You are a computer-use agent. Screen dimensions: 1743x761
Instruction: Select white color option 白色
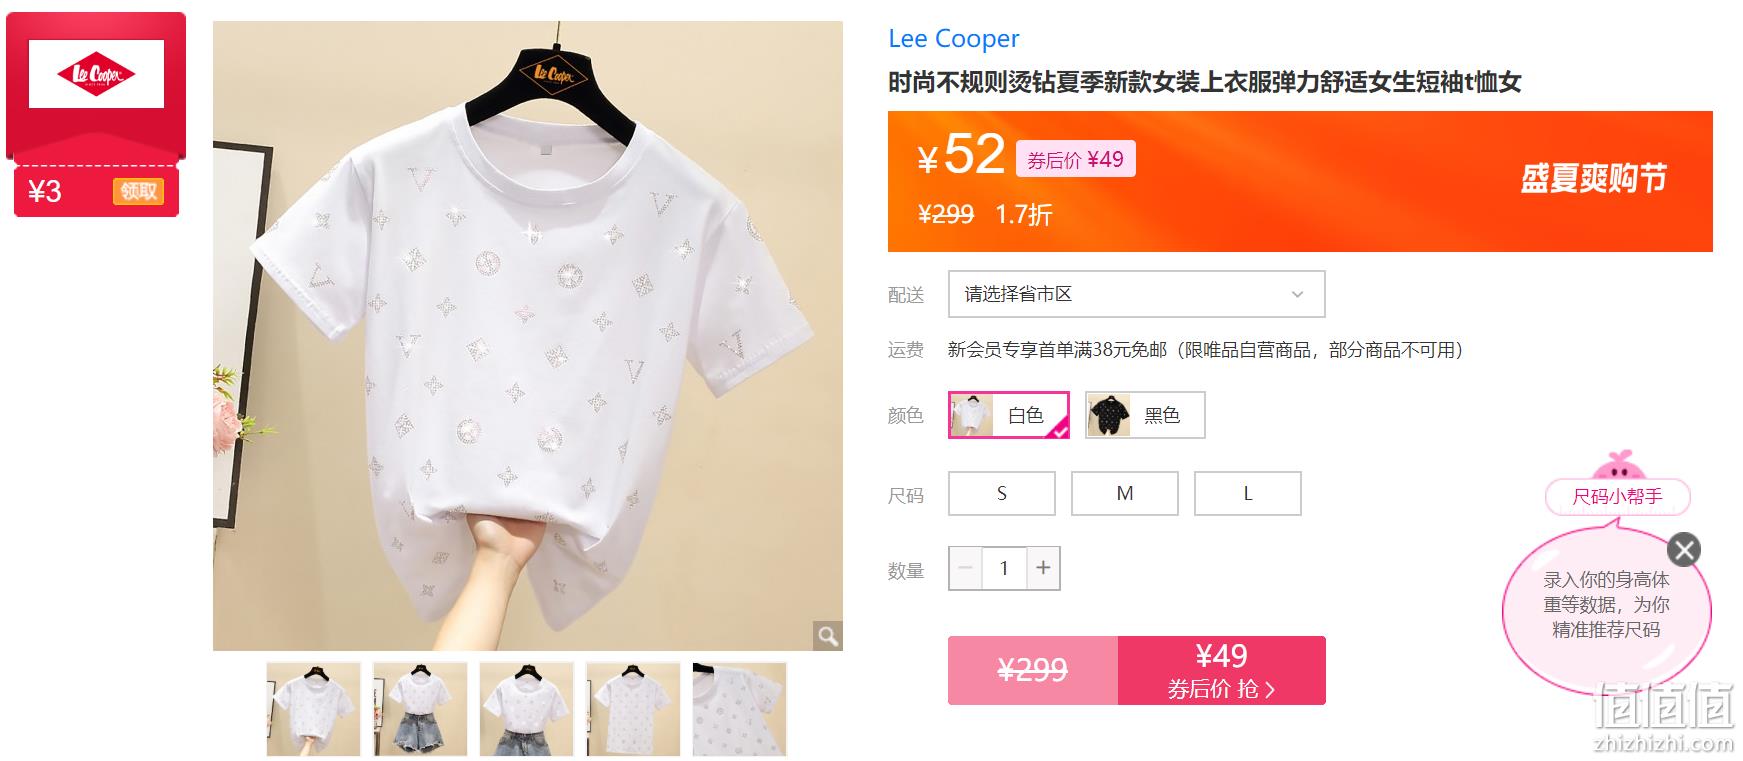1009,415
